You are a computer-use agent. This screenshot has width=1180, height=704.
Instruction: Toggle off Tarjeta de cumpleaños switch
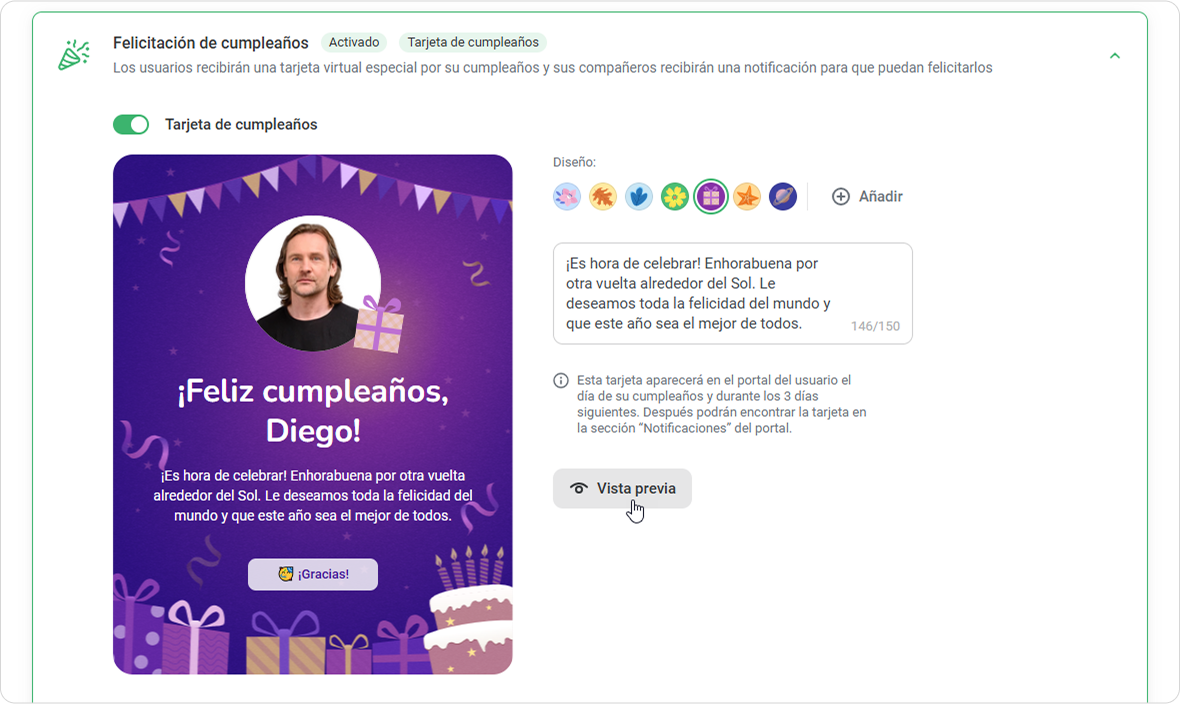(x=131, y=124)
